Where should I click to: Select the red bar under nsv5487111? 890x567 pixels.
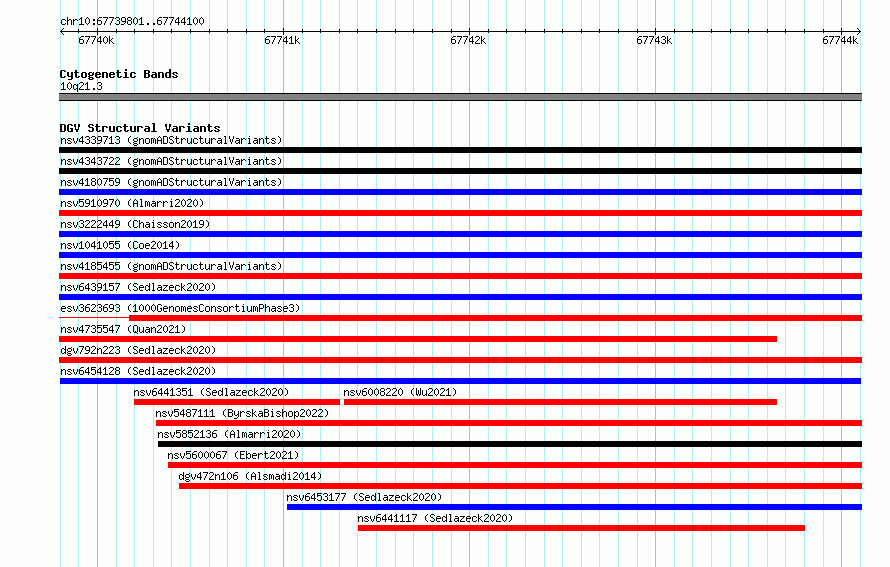coord(509,423)
